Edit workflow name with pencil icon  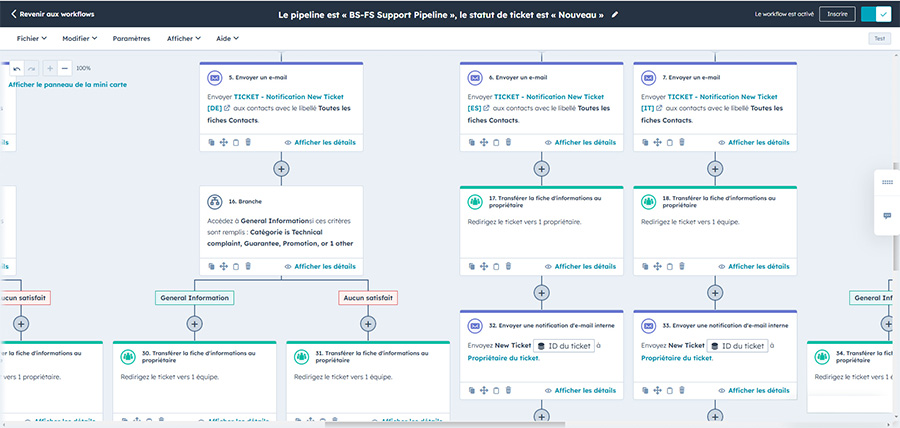615,15
